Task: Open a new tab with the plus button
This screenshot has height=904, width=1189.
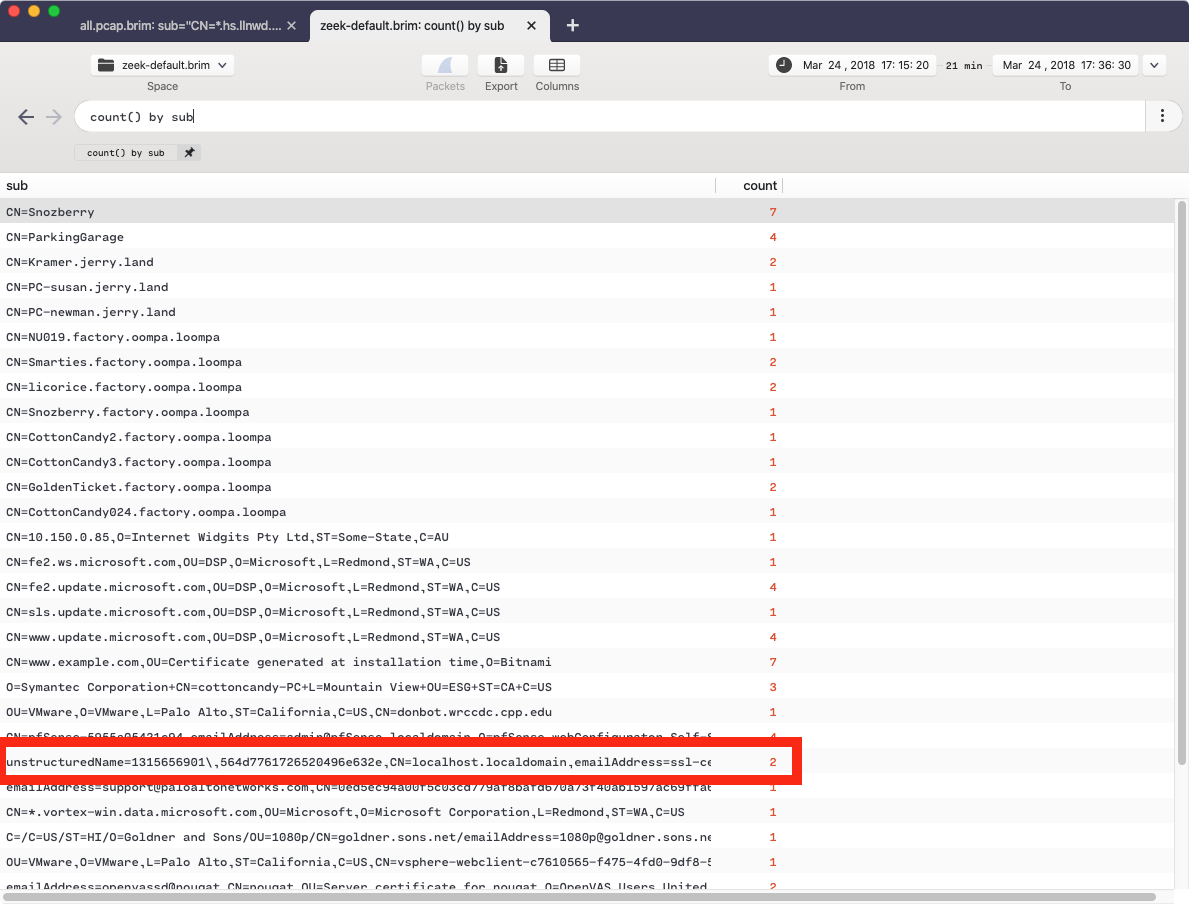Action: coord(572,25)
